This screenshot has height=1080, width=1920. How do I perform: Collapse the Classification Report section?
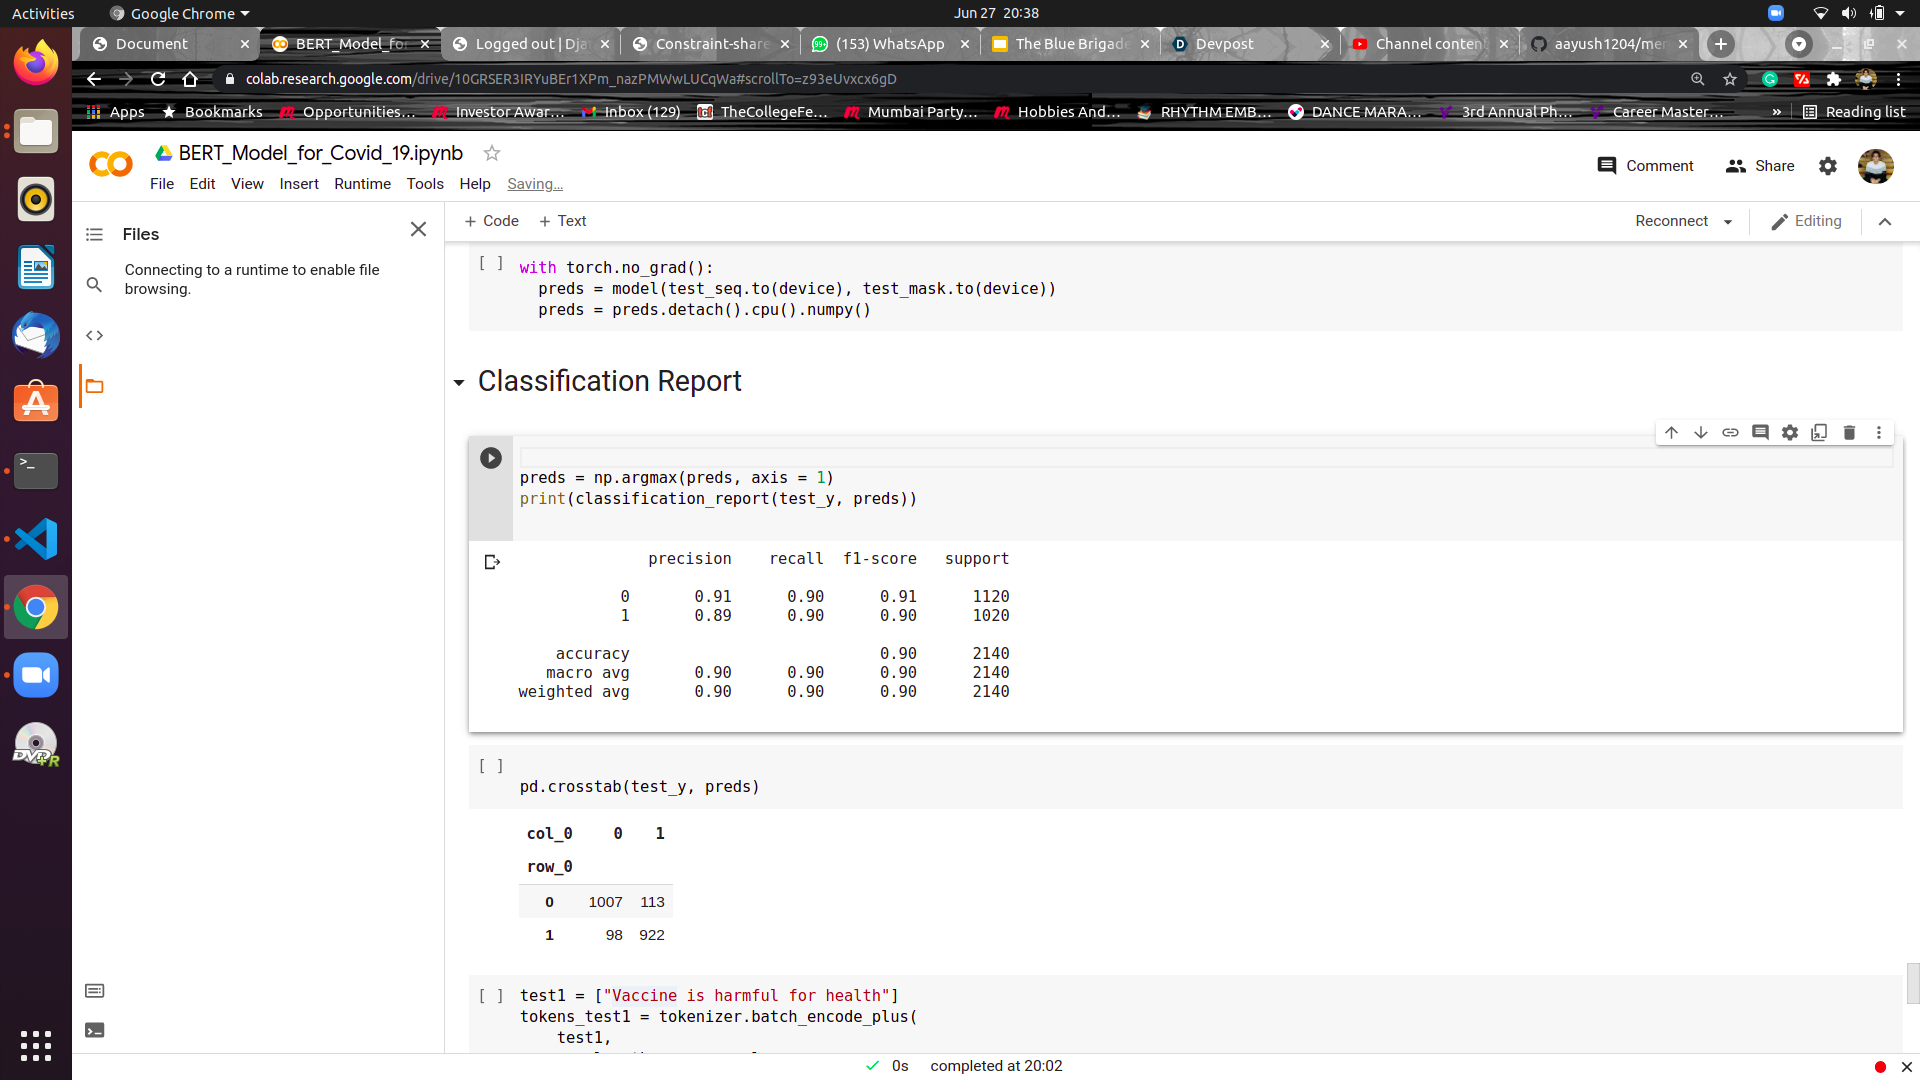pyautogui.click(x=459, y=382)
